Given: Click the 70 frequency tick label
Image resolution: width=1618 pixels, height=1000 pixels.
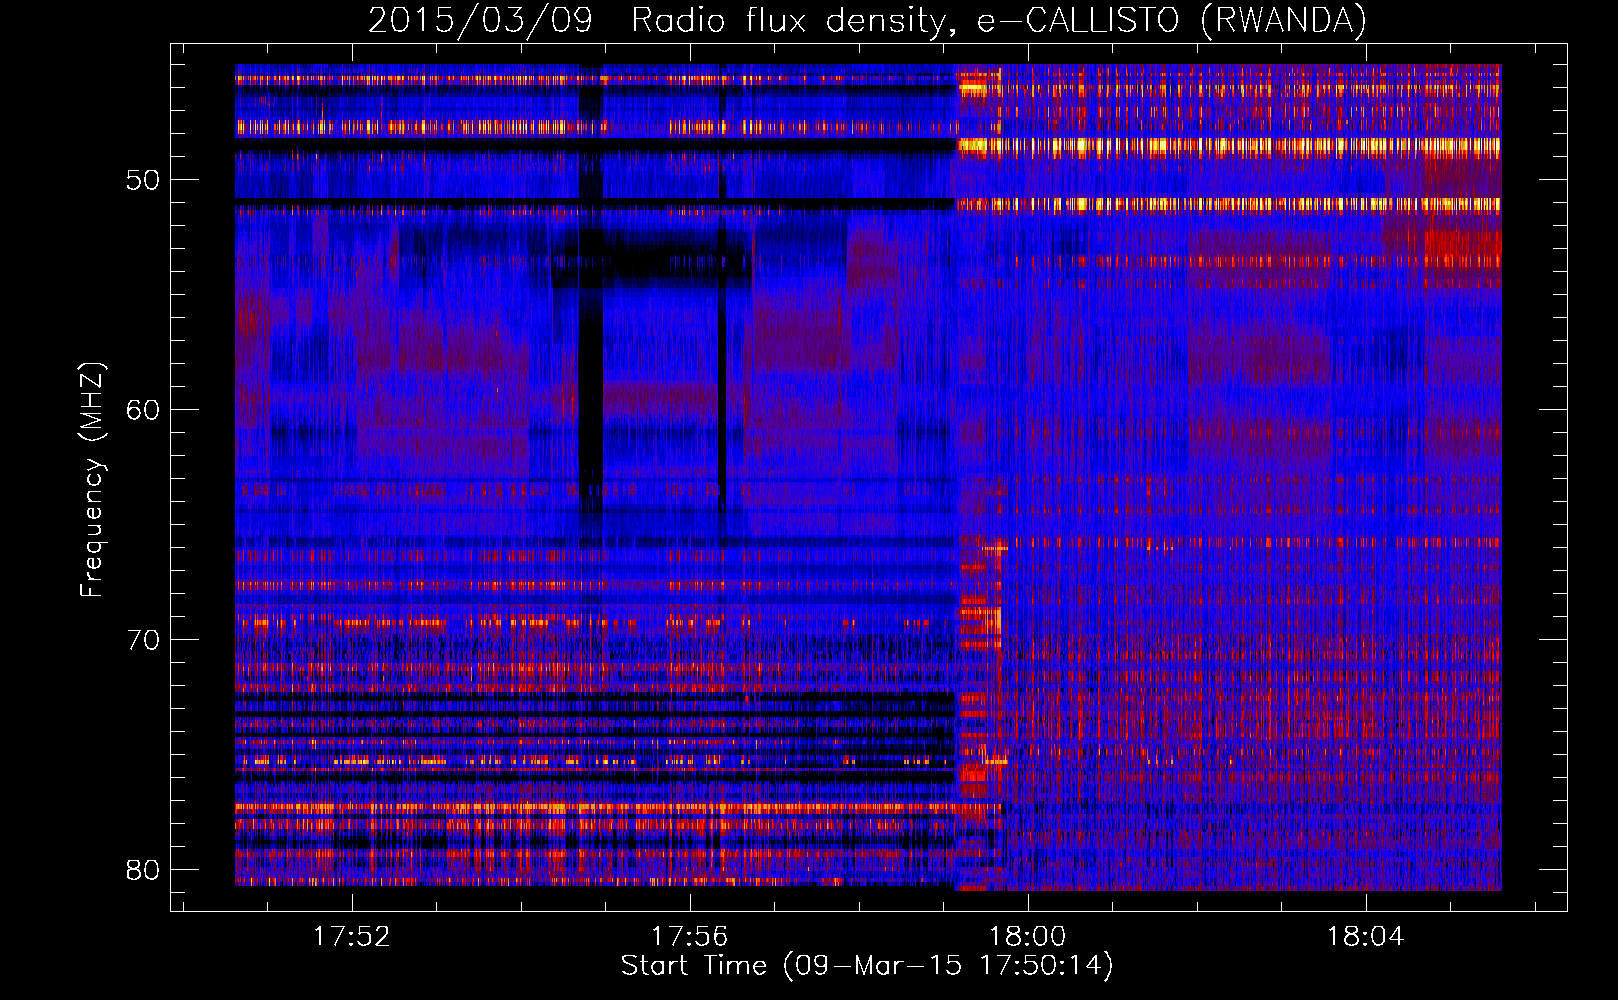Looking at the screenshot, I should [x=143, y=640].
